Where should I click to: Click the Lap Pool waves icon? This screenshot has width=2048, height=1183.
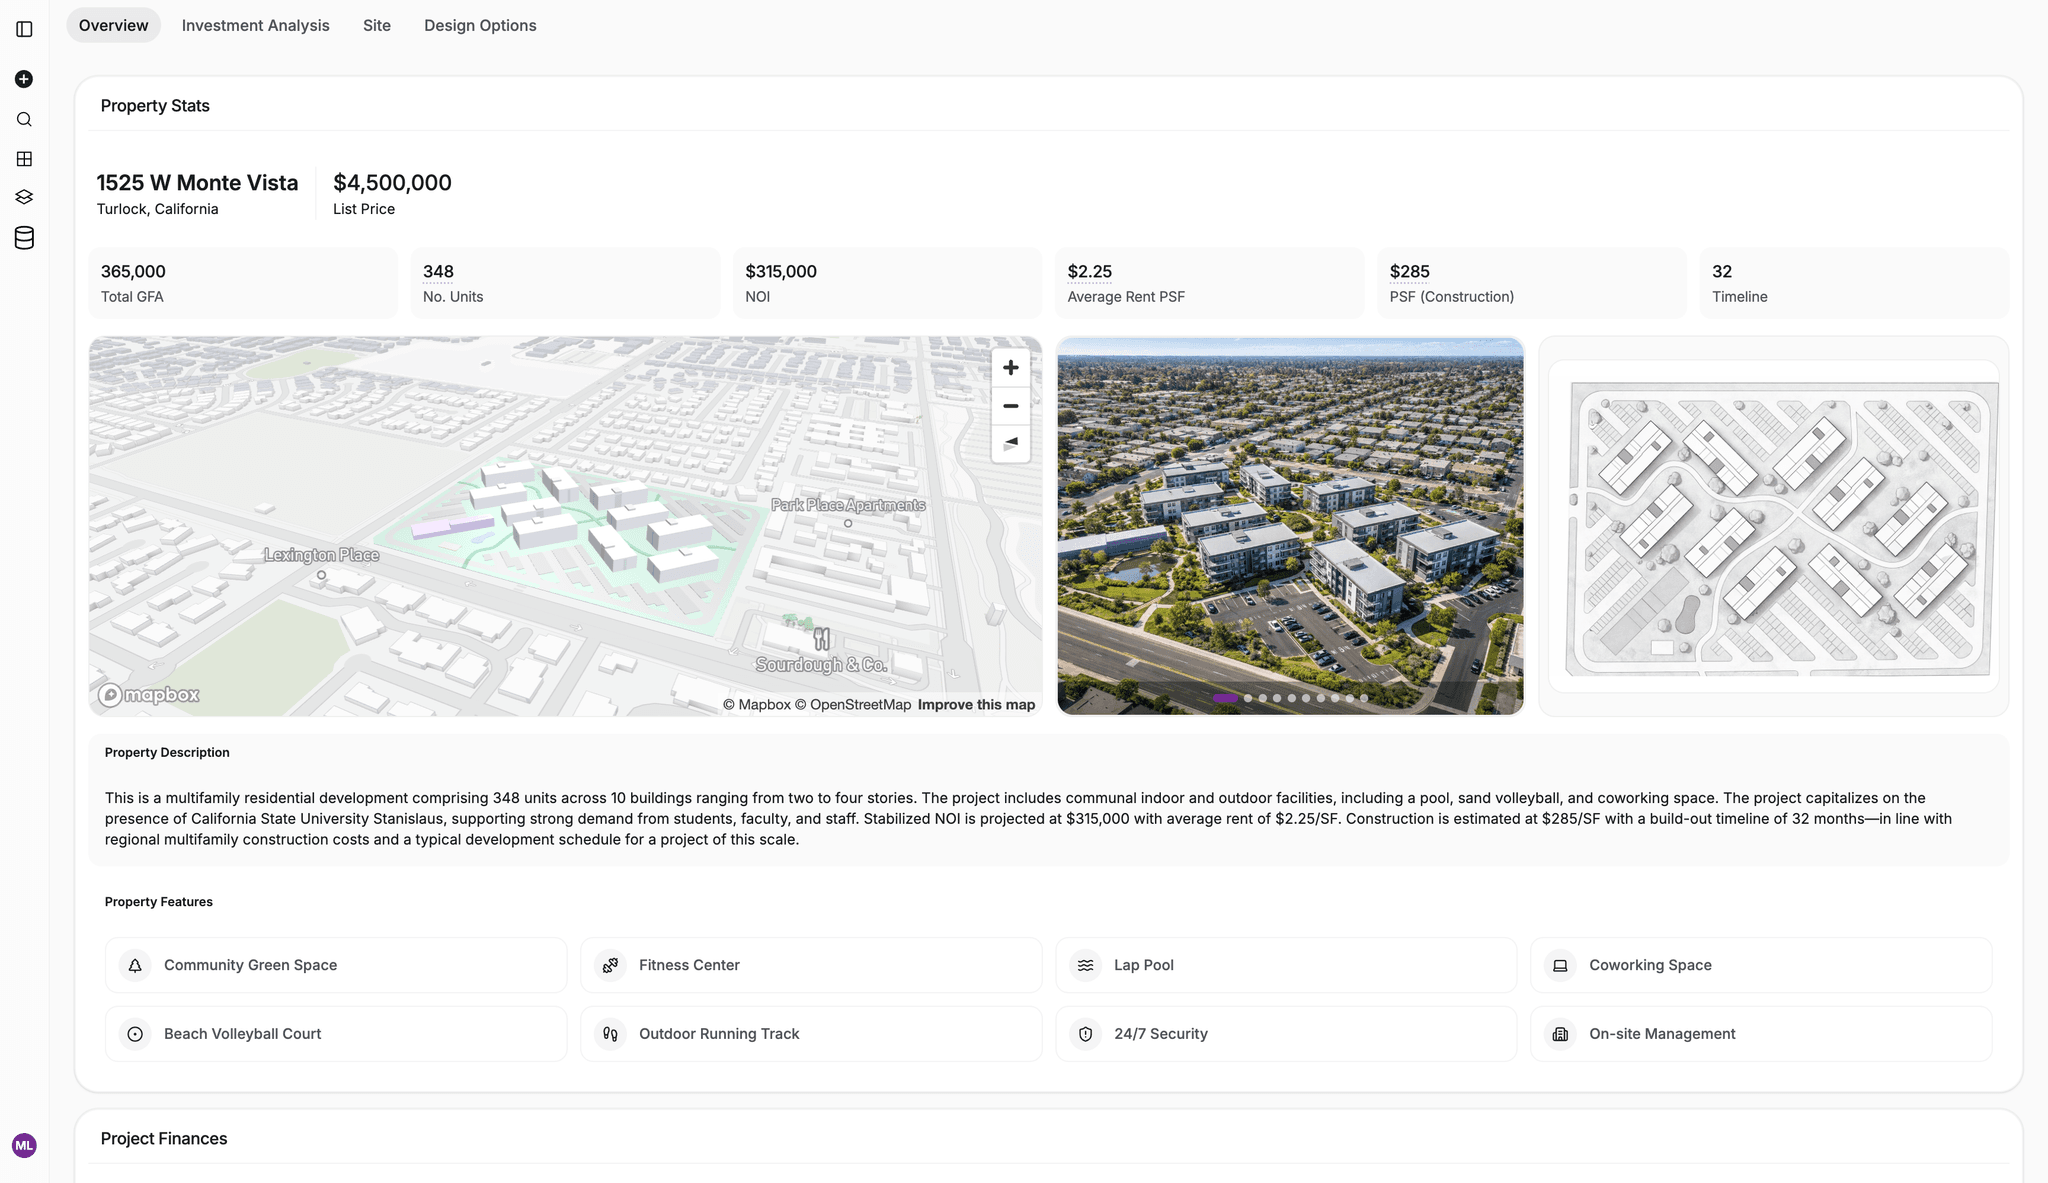[1085, 965]
